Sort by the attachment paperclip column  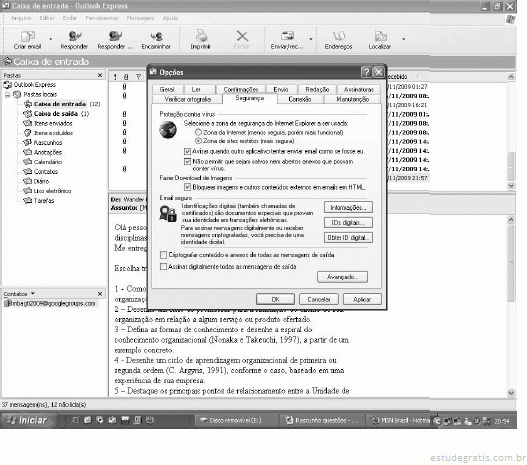tap(126, 77)
